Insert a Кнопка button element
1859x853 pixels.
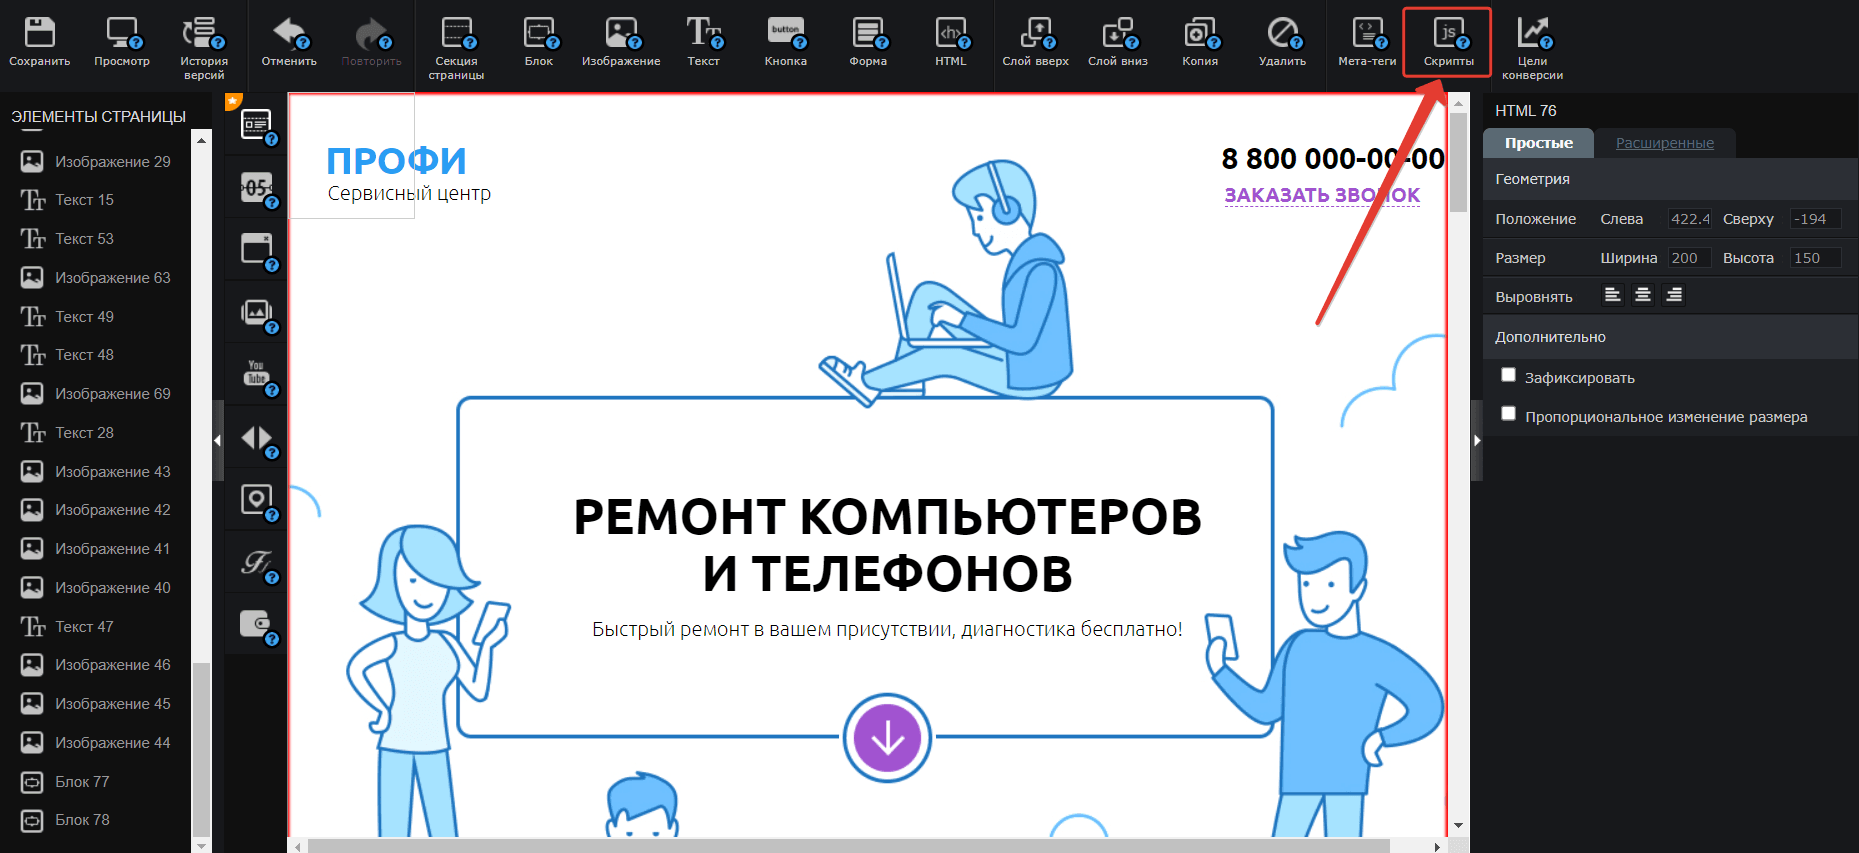786,42
